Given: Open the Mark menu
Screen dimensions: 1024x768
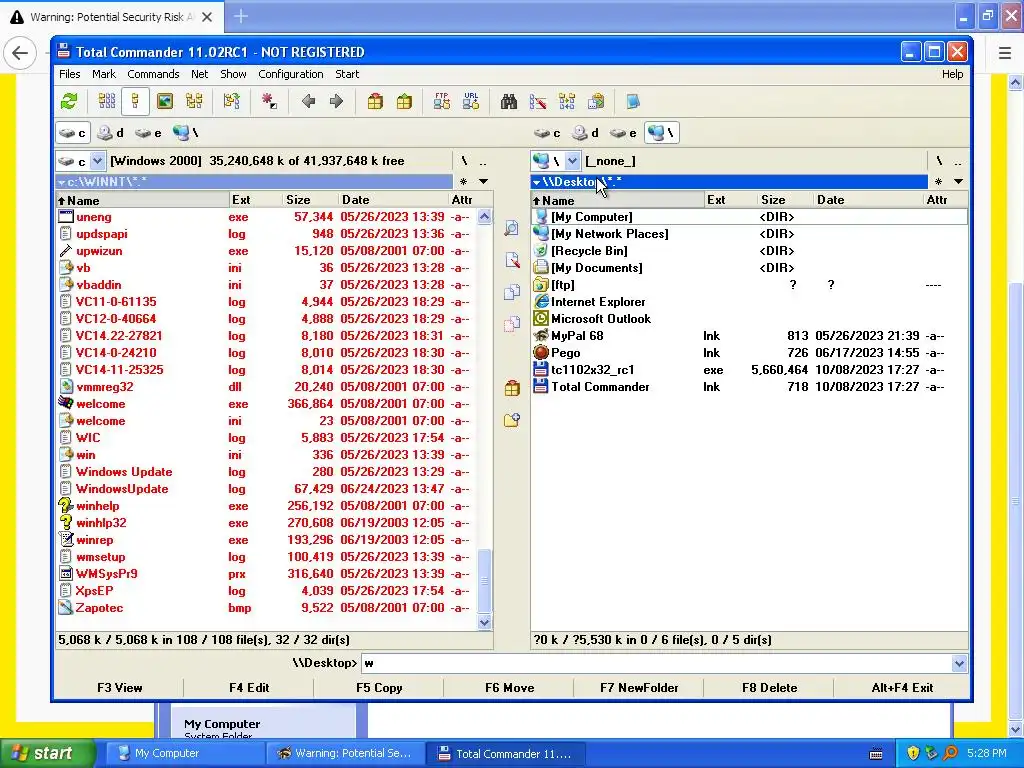Looking at the screenshot, I should pyautogui.click(x=104, y=74).
